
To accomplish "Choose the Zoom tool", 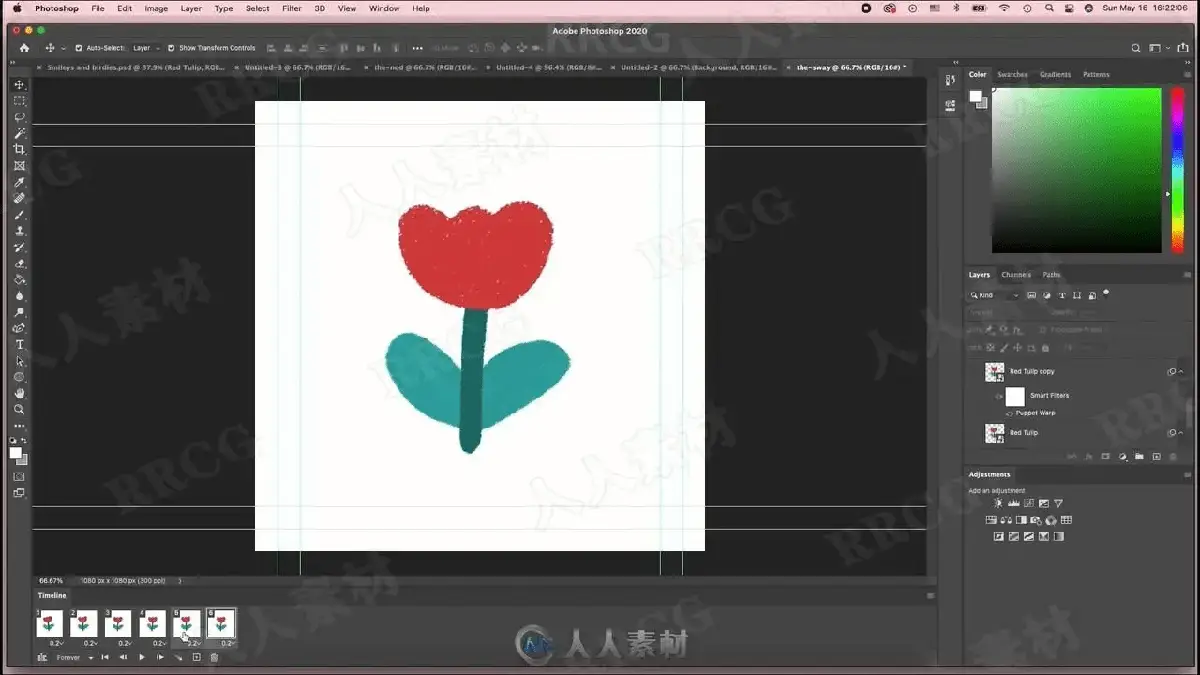I will pos(19,409).
